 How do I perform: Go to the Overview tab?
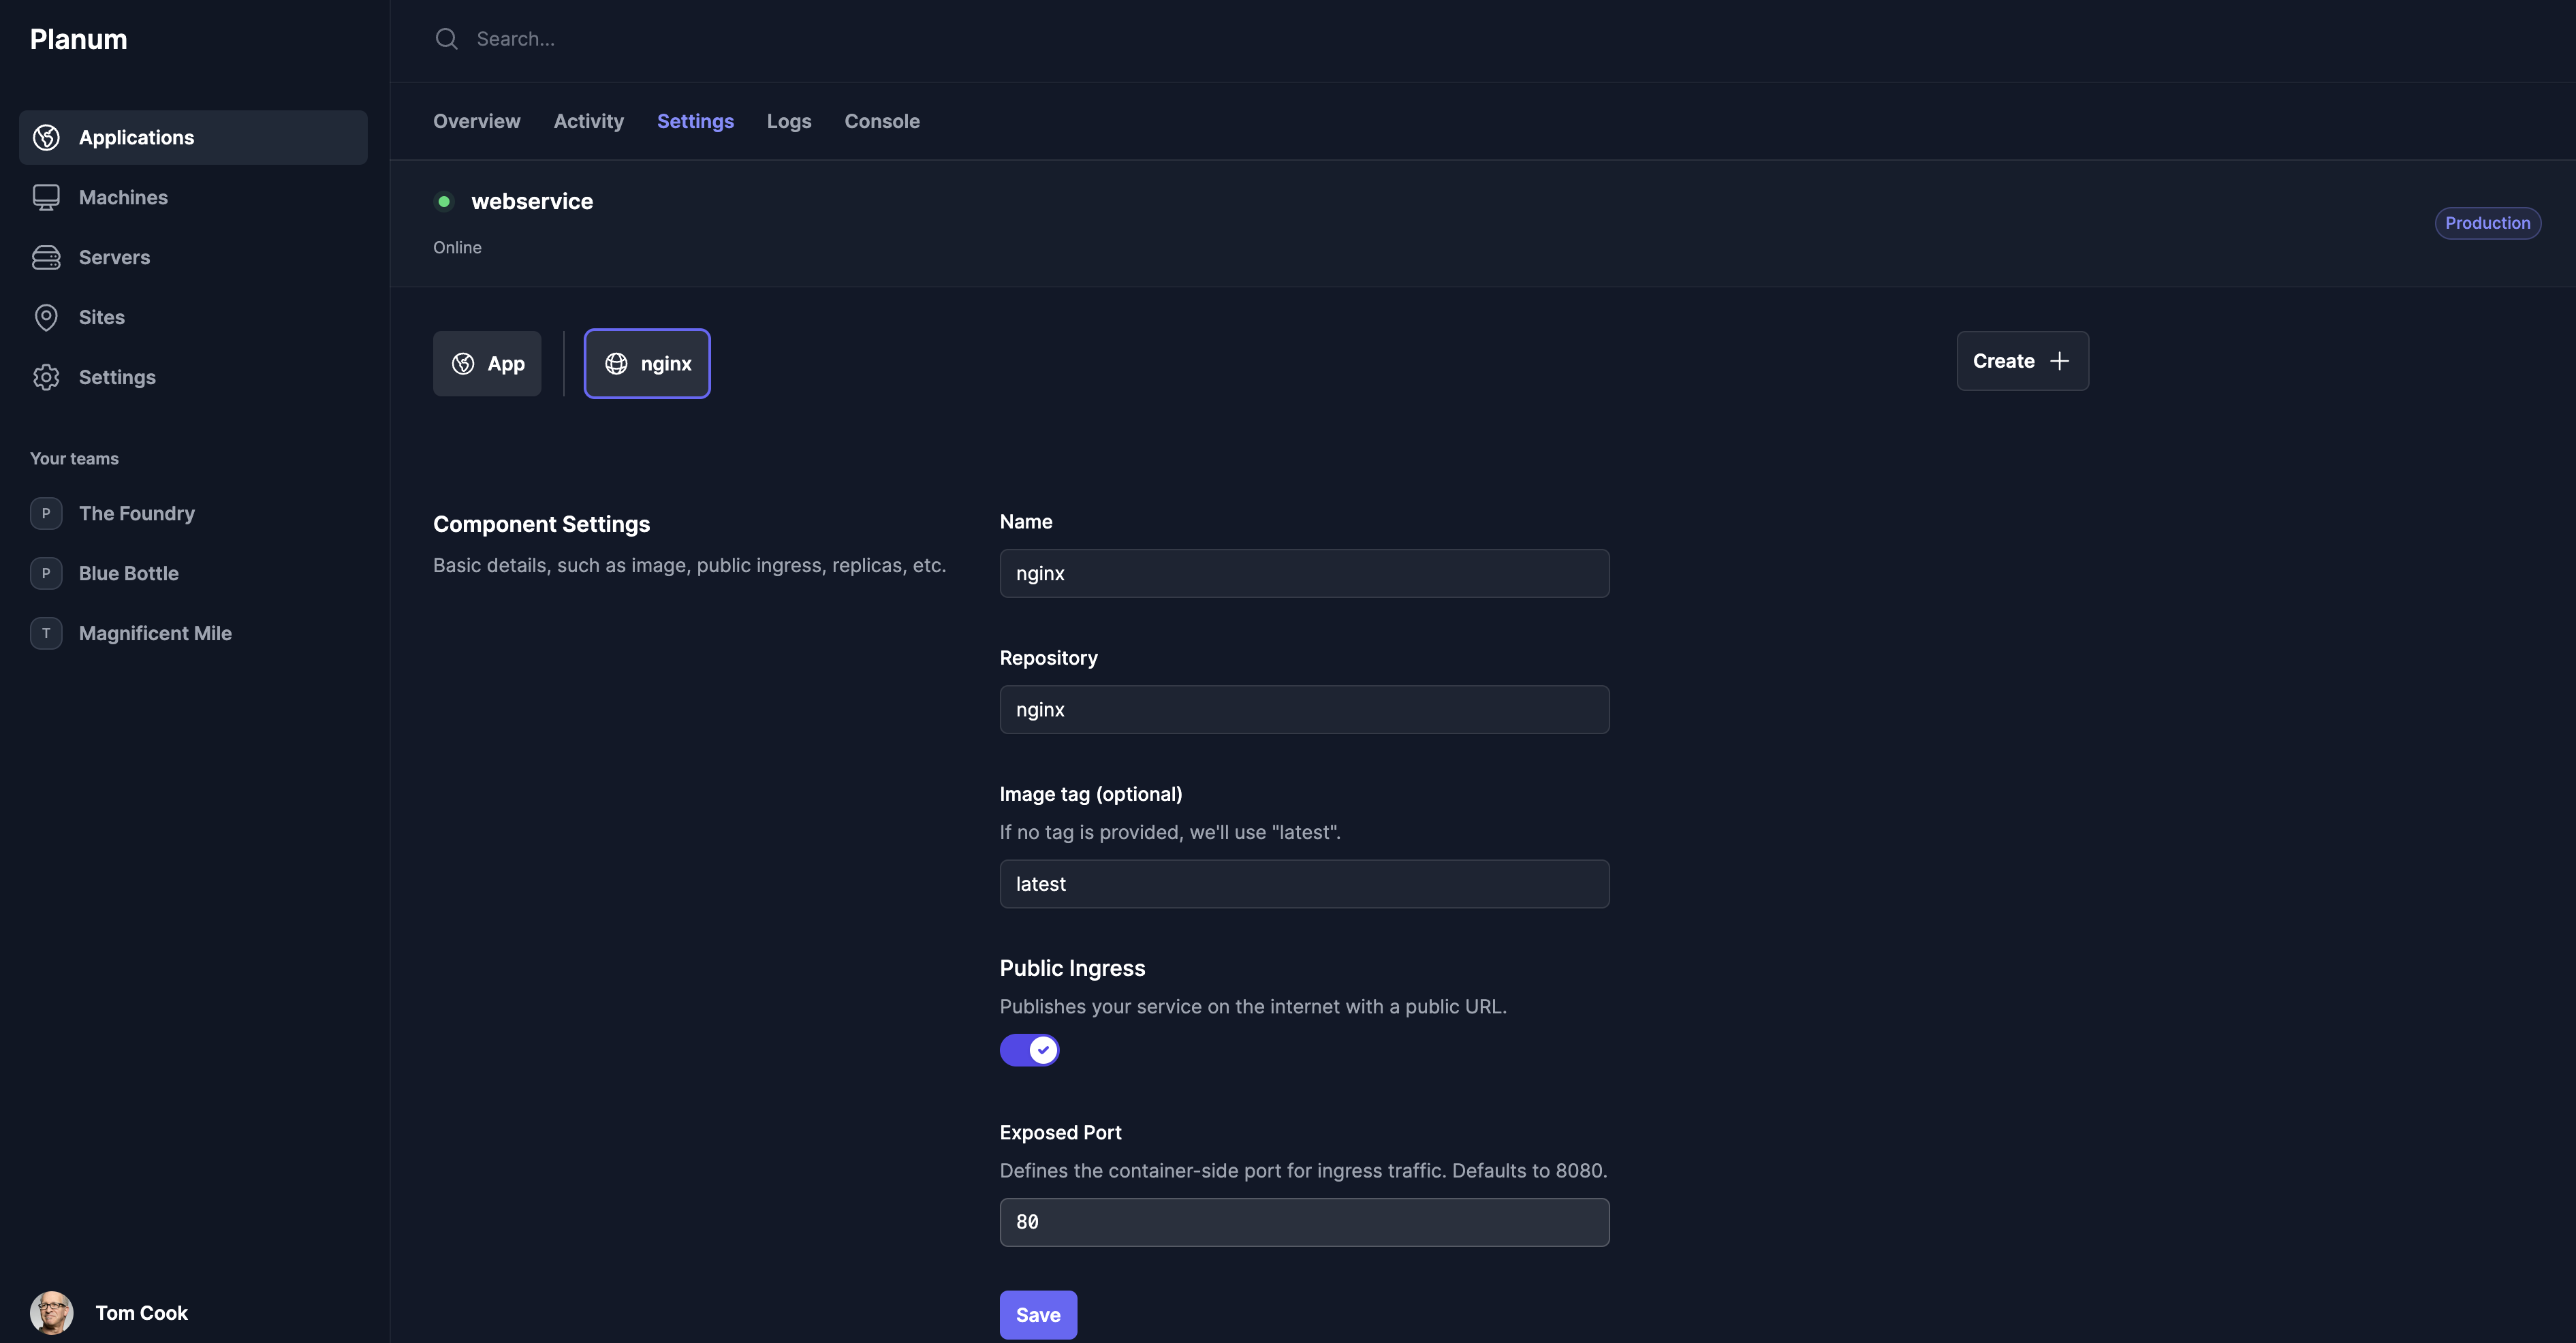point(476,121)
